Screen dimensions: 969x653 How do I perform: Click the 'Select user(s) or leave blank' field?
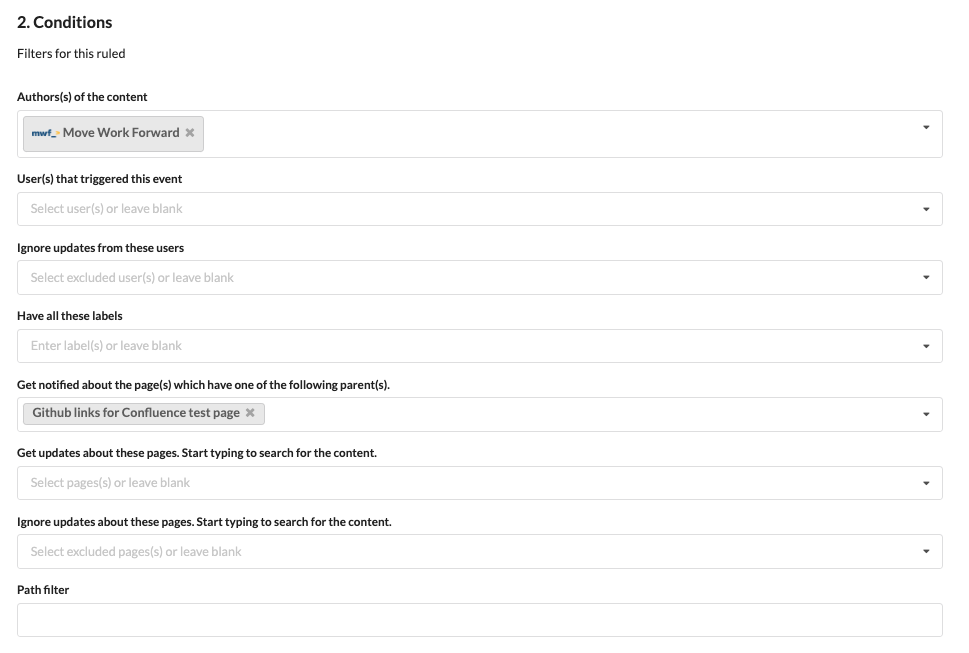400,209
